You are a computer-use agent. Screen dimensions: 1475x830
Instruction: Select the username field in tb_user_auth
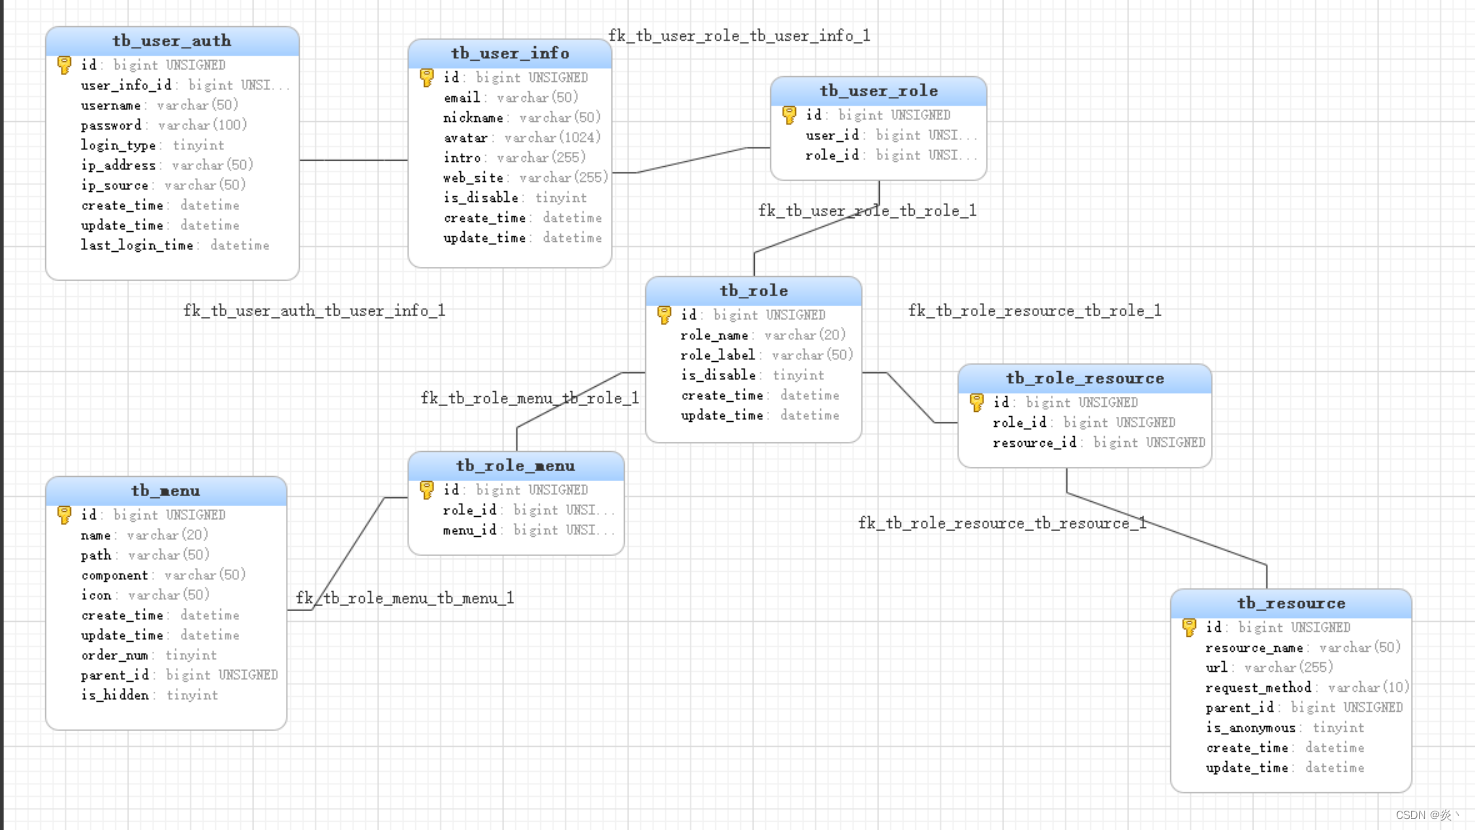click(x=159, y=105)
